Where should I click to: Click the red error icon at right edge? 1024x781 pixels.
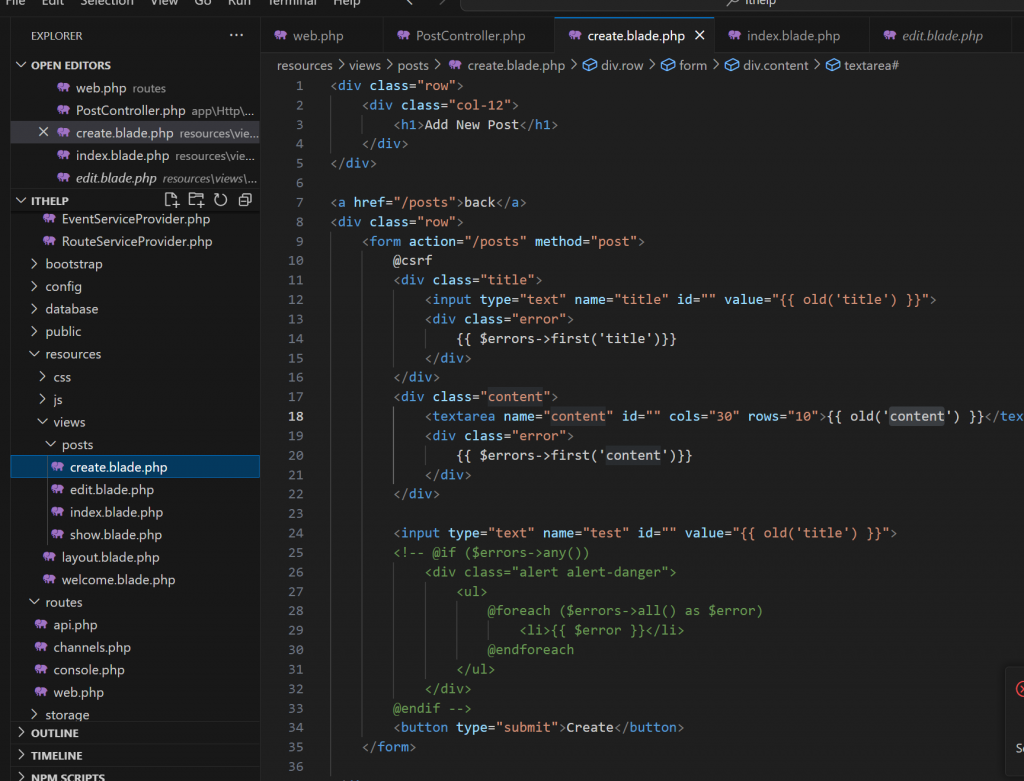[1019, 689]
